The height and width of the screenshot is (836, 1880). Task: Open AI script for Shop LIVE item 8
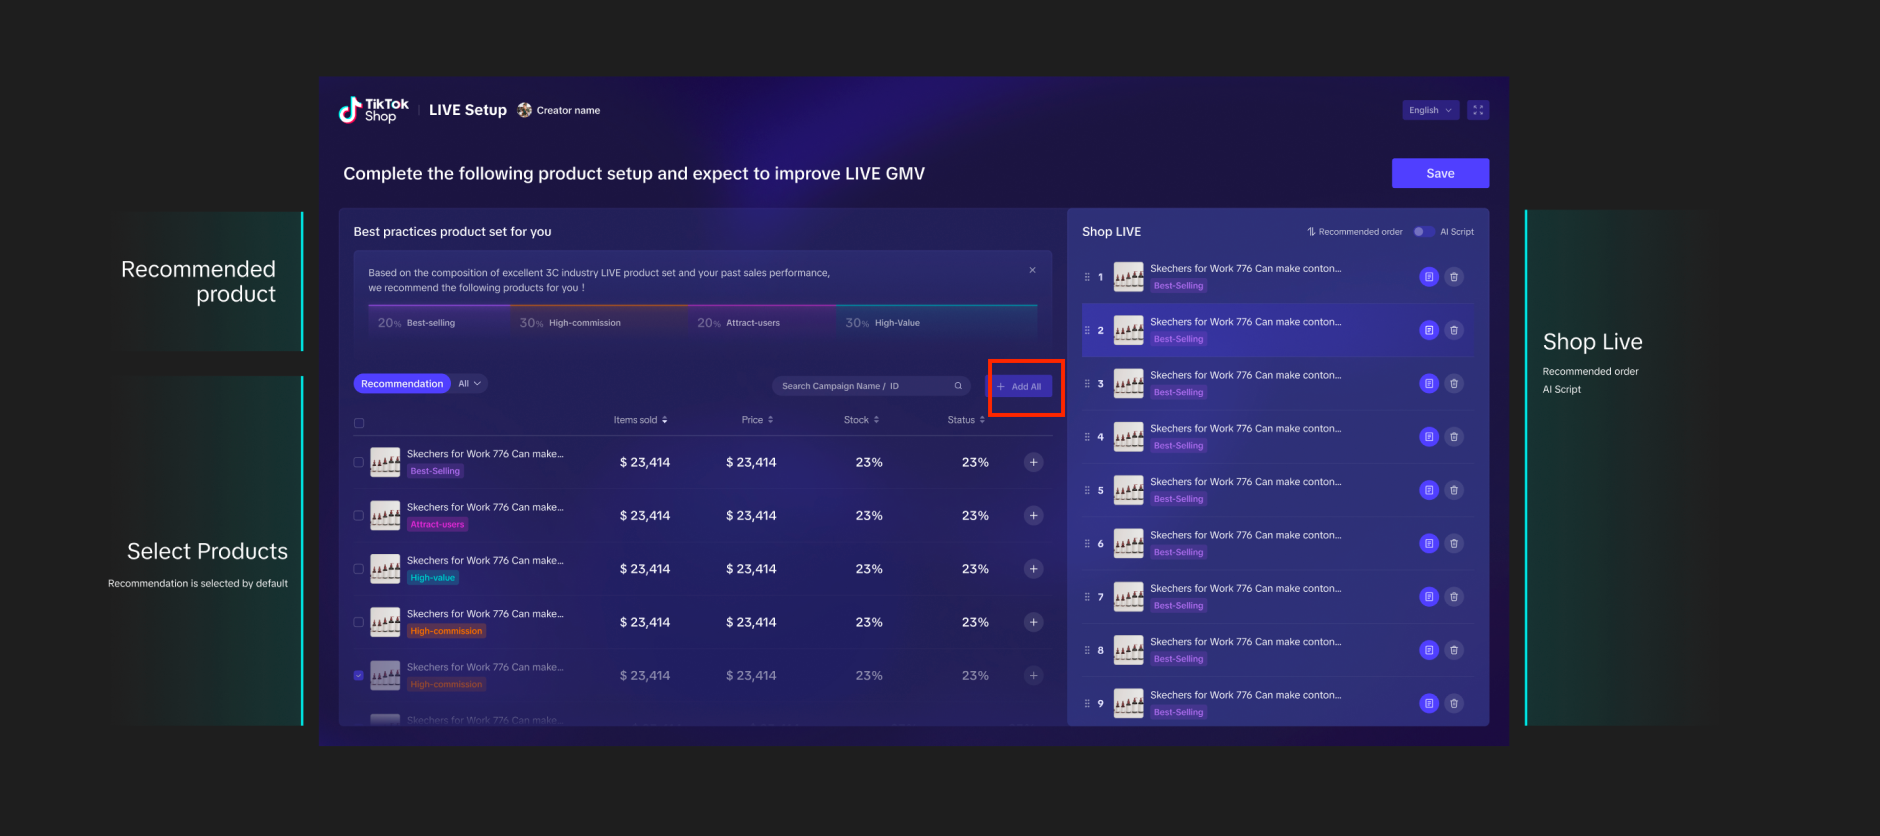(1429, 650)
